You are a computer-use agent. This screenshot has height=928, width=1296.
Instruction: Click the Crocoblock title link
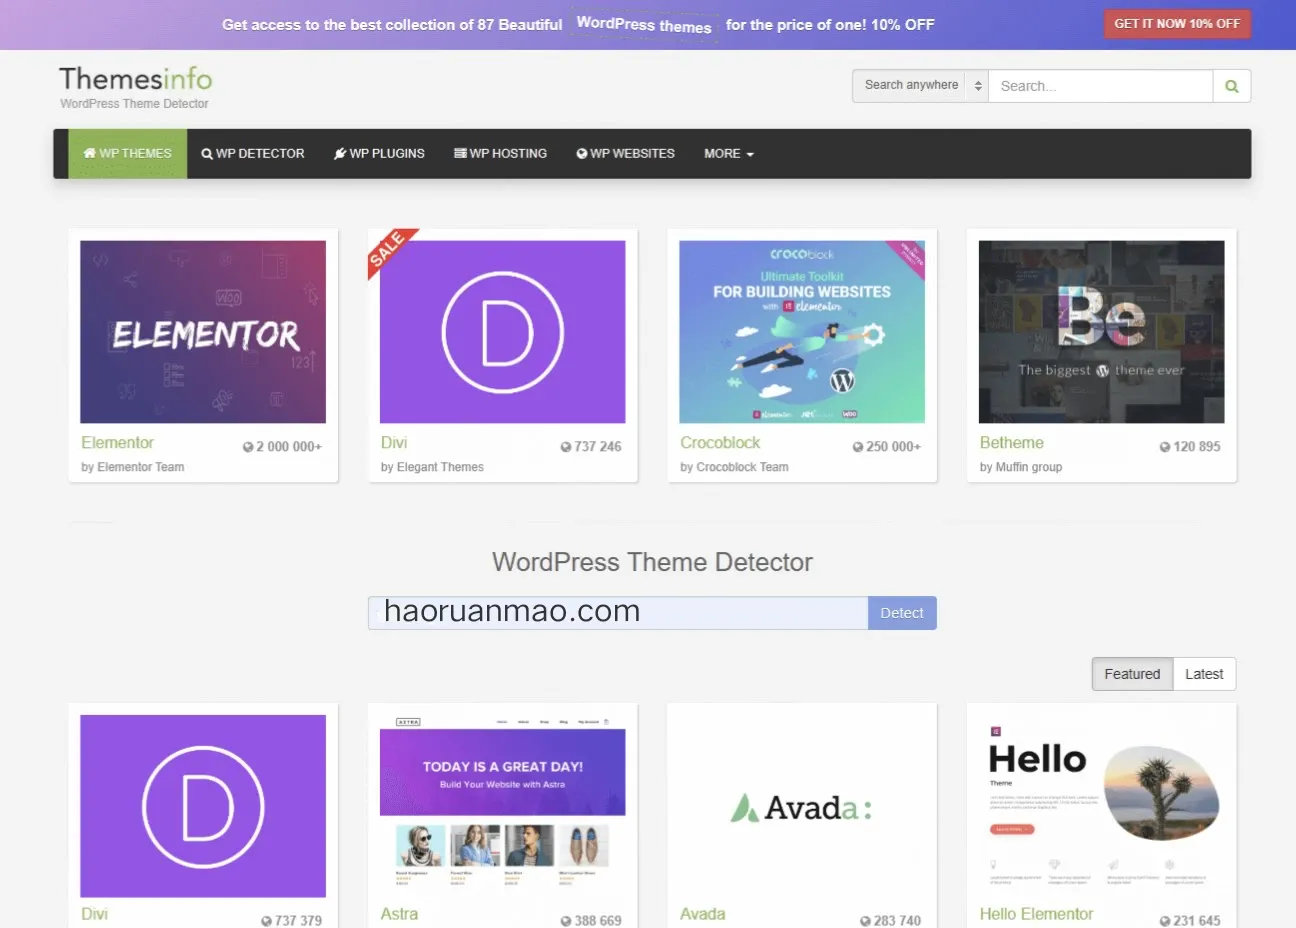[720, 443]
